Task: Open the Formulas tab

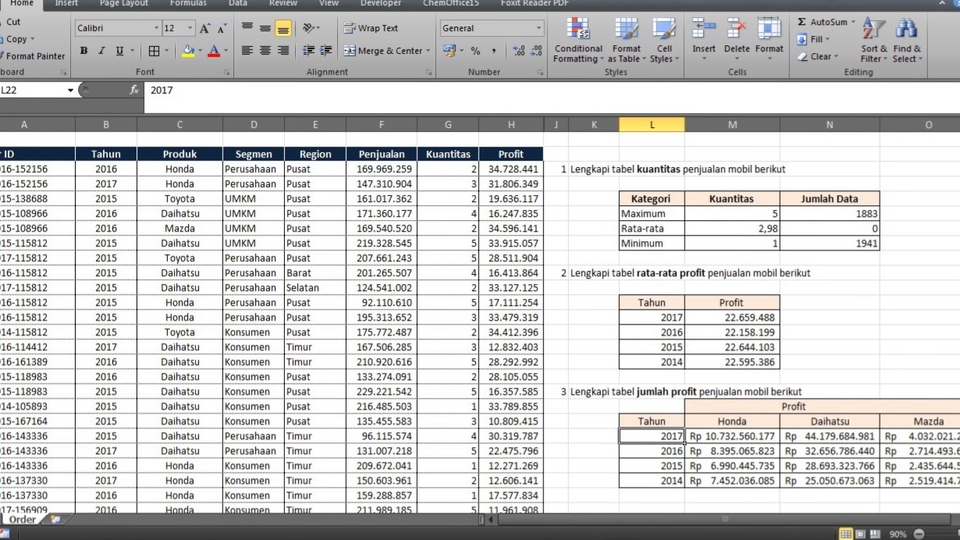Action: coord(188,4)
